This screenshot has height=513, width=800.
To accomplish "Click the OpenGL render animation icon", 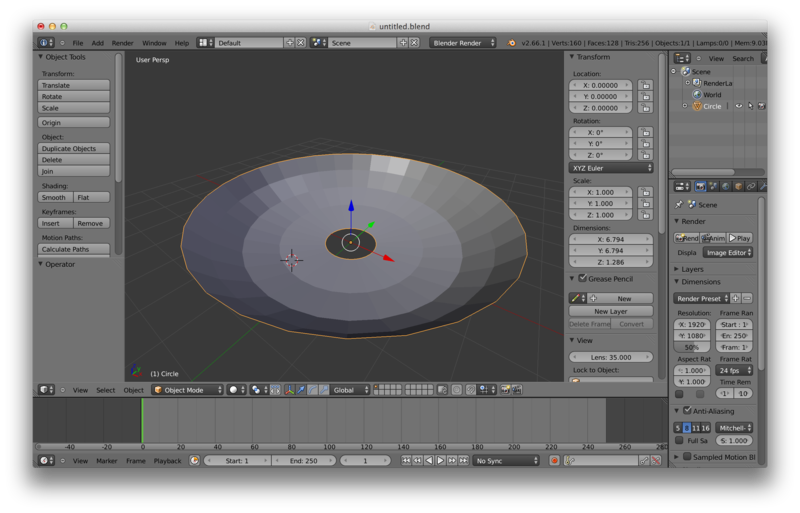I will pos(517,390).
